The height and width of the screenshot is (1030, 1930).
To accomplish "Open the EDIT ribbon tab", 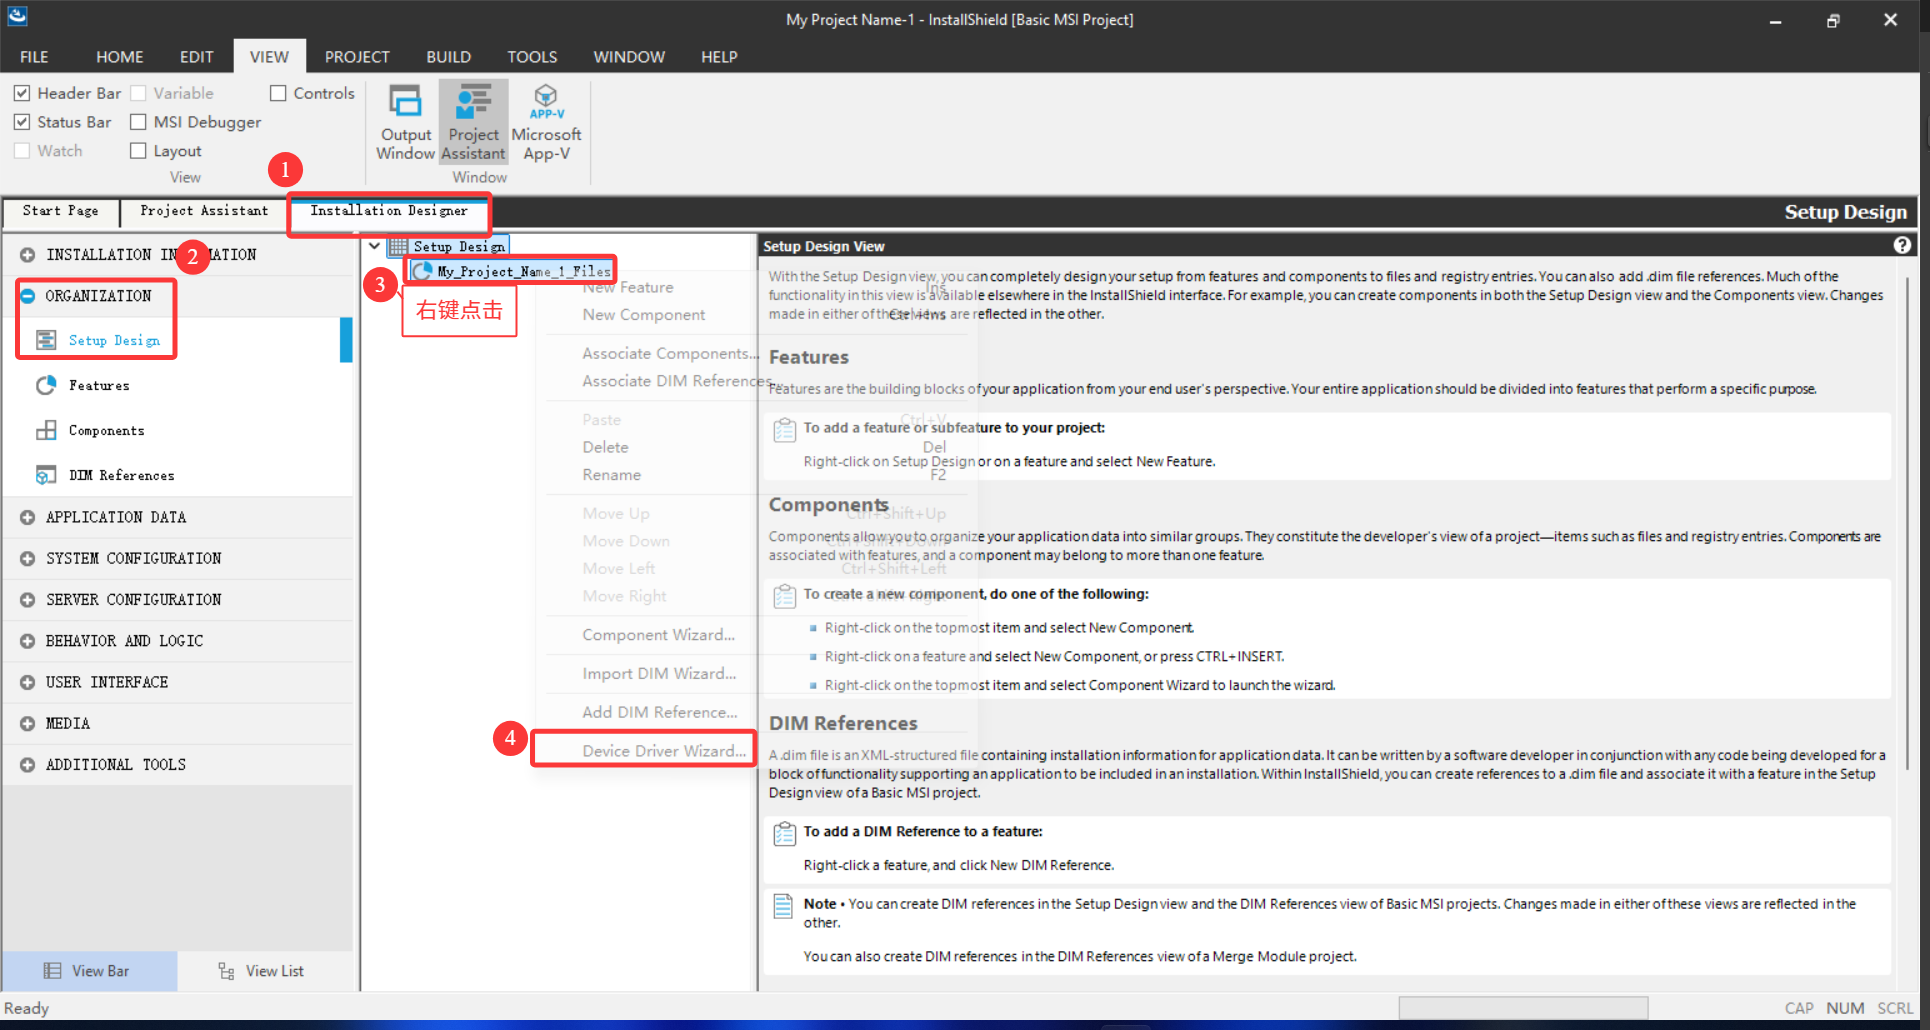I will click(197, 57).
